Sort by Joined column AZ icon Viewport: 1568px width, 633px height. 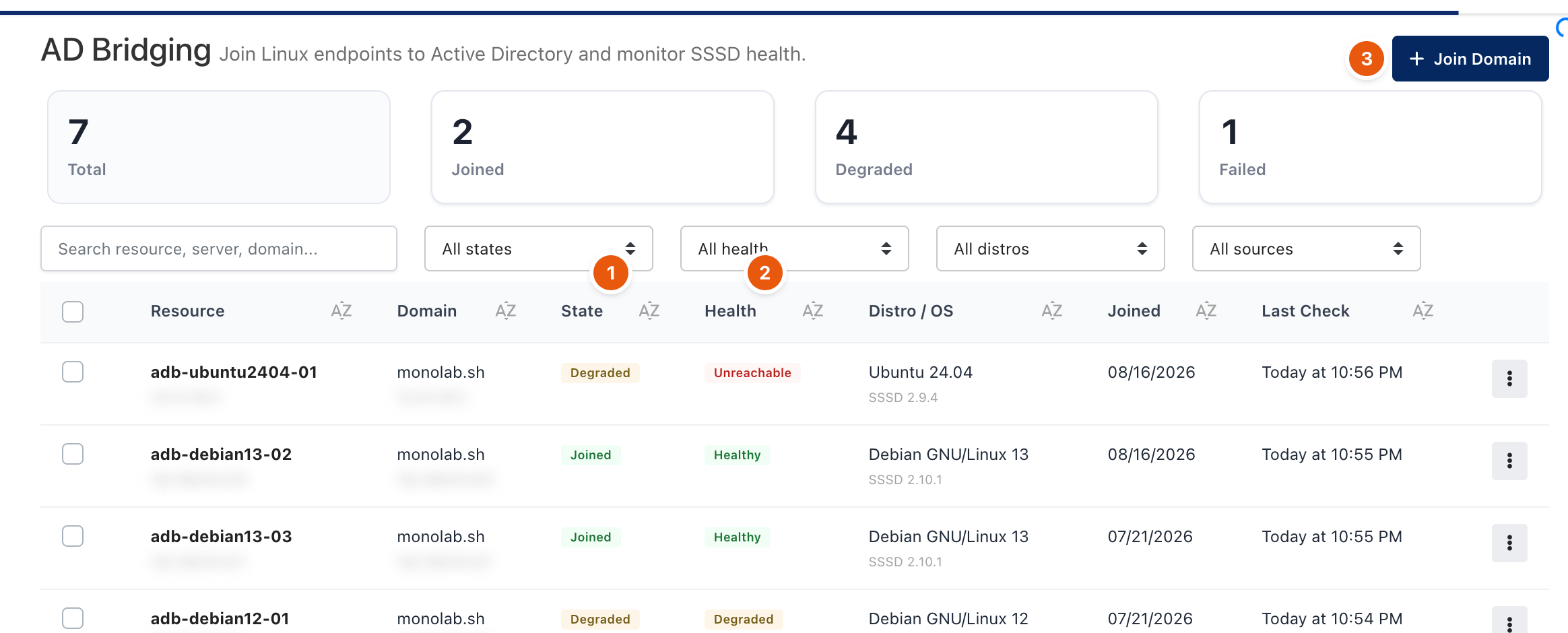coord(1207,311)
